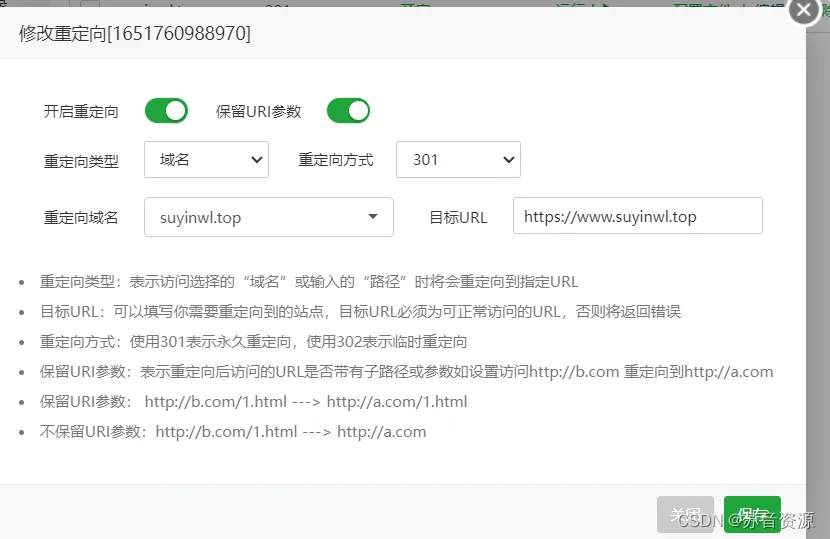Toggle the 保留URI参数 switch
The width and height of the screenshot is (830, 539).
coord(348,111)
